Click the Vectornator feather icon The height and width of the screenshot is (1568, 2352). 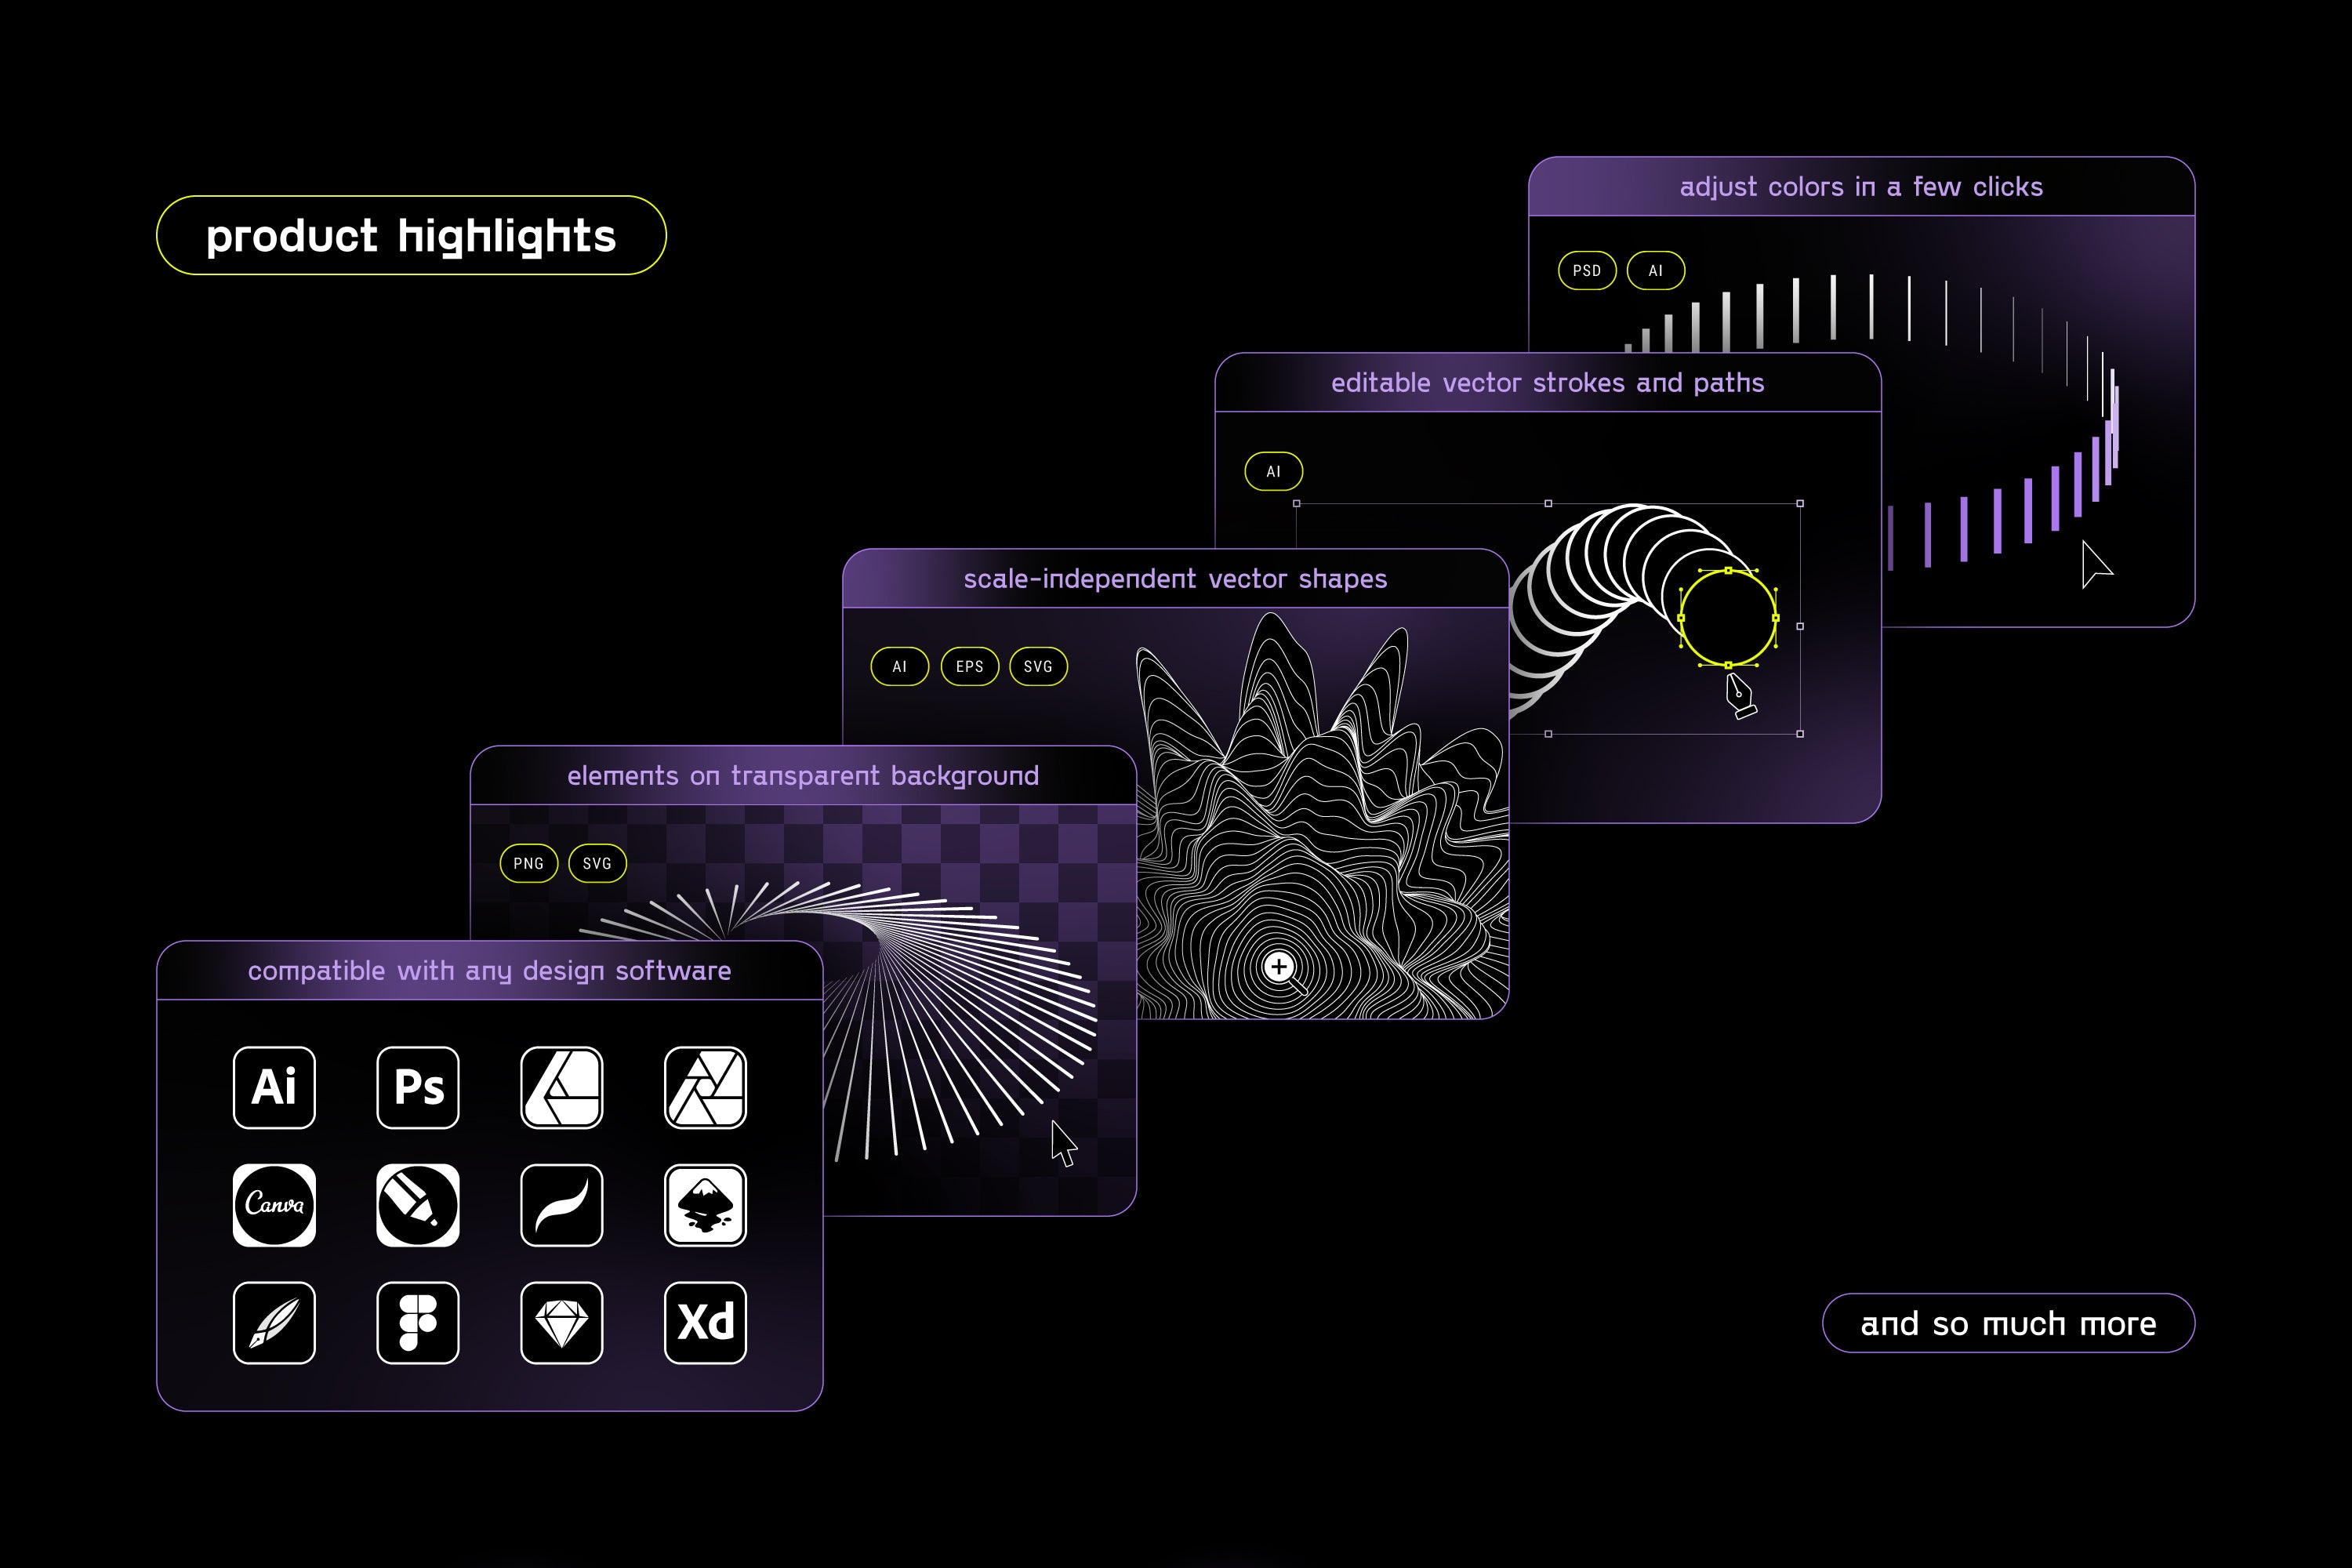click(274, 1322)
